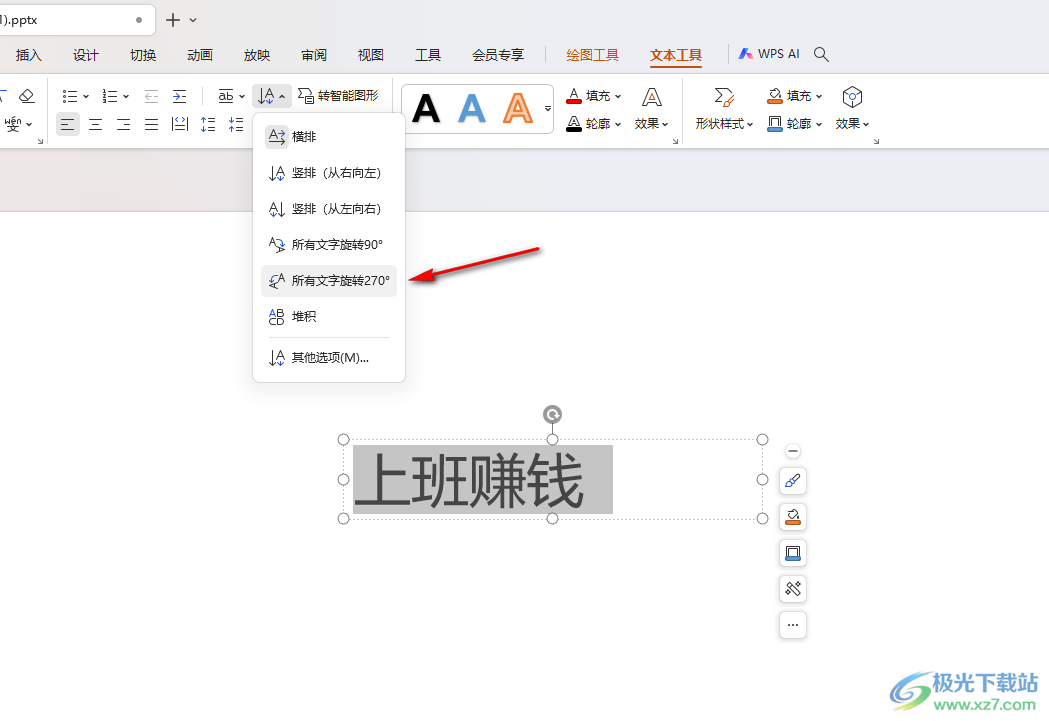This screenshot has height=721, width=1049.
Task: Open the numbered list button
Action: click(x=110, y=96)
